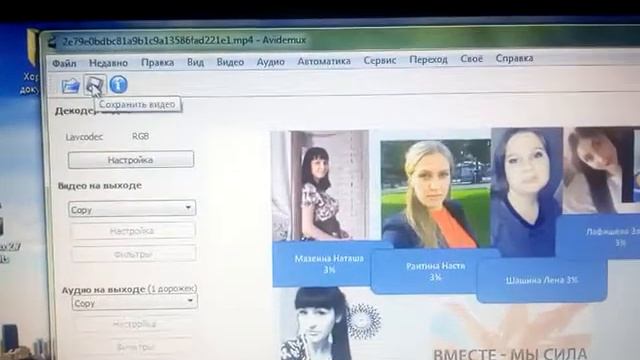Open the Вид menu
This screenshot has height=360, width=640.
pyautogui.click(x=196, y=62)
